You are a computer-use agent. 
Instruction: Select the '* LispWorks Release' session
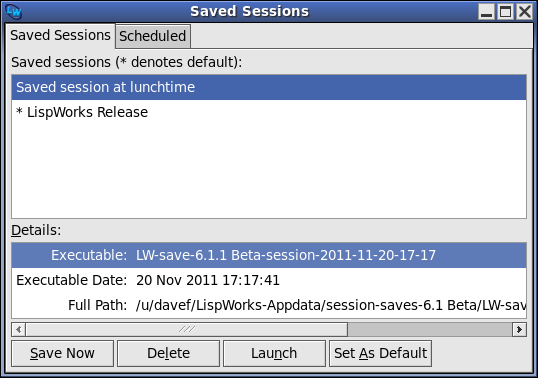click(269, 112)
